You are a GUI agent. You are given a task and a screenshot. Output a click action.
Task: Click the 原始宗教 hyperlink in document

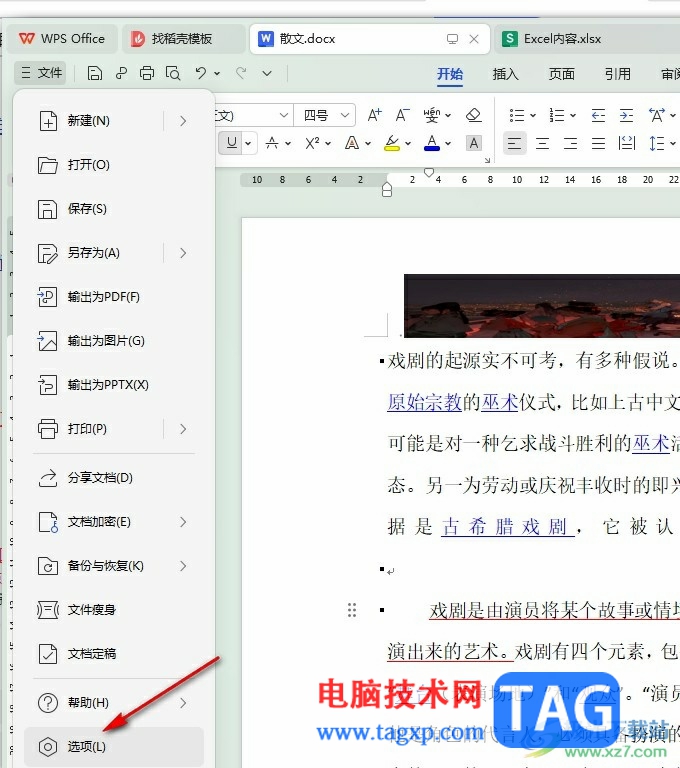point(424,403)
